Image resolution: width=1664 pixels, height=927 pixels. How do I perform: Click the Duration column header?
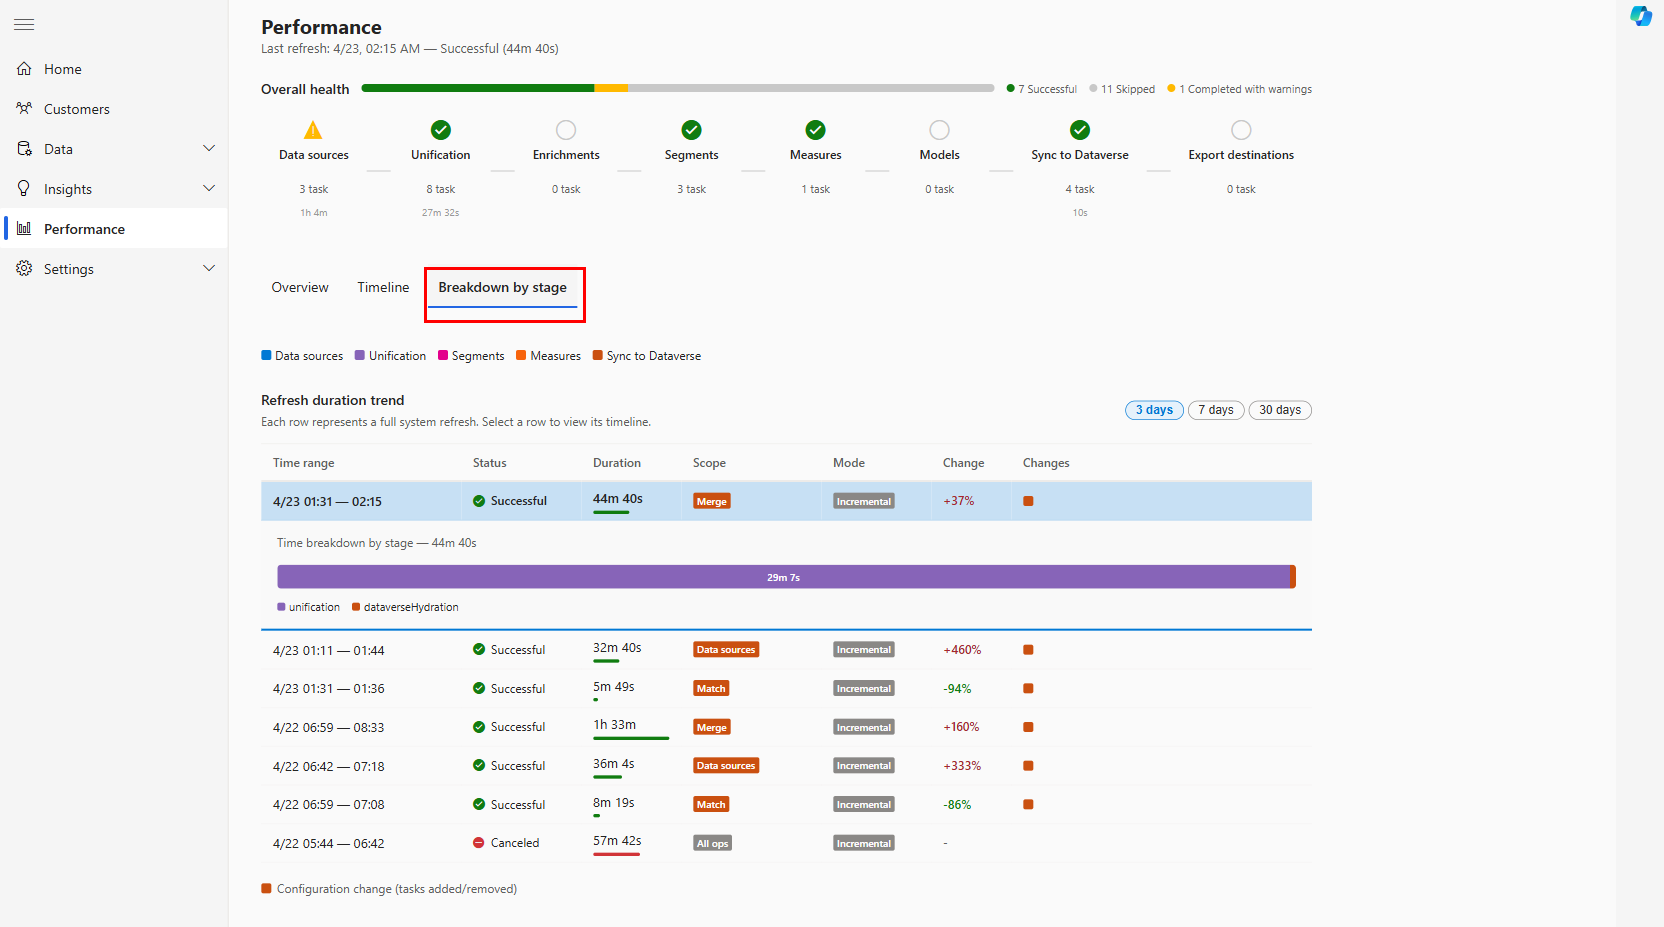(x=617, y=463)
